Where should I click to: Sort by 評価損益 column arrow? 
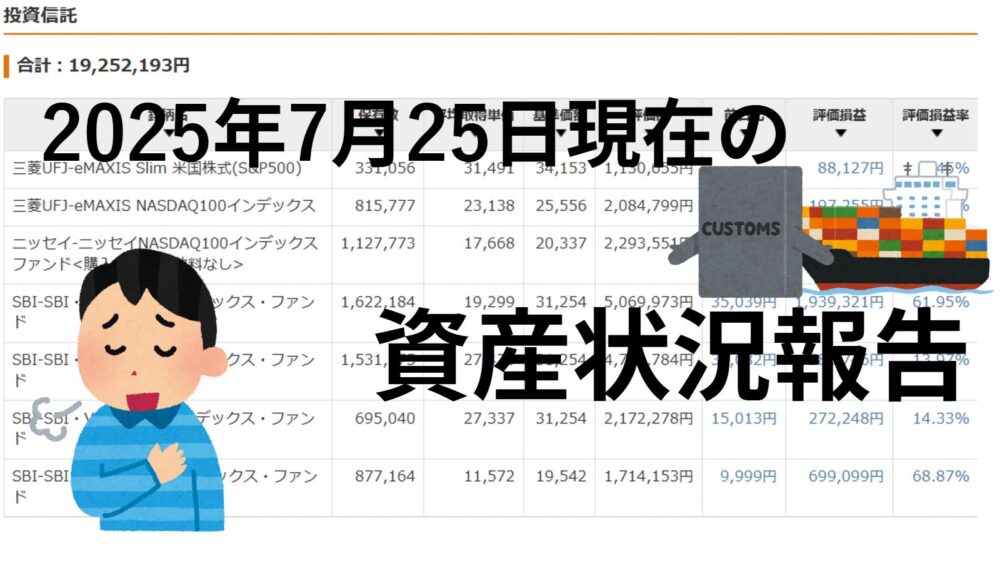(x=840, y=133)
